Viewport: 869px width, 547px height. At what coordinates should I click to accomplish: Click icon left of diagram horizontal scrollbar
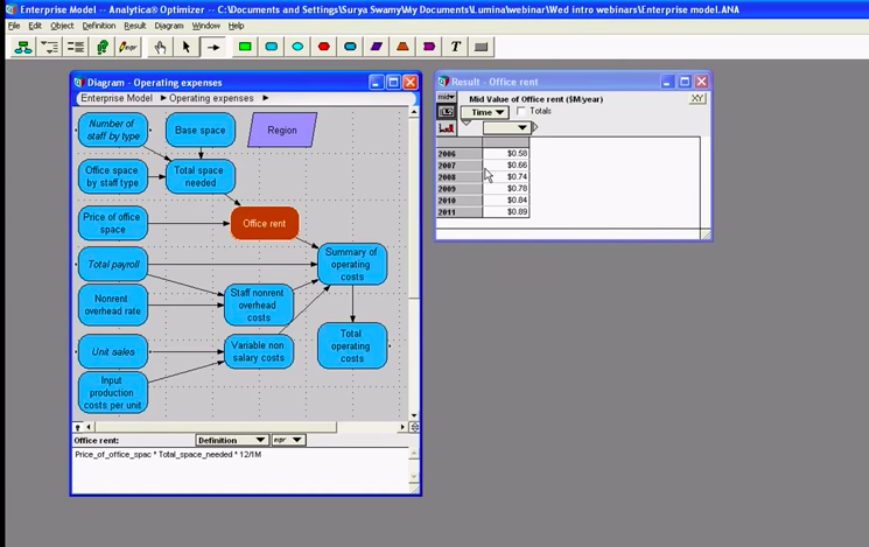78,427
